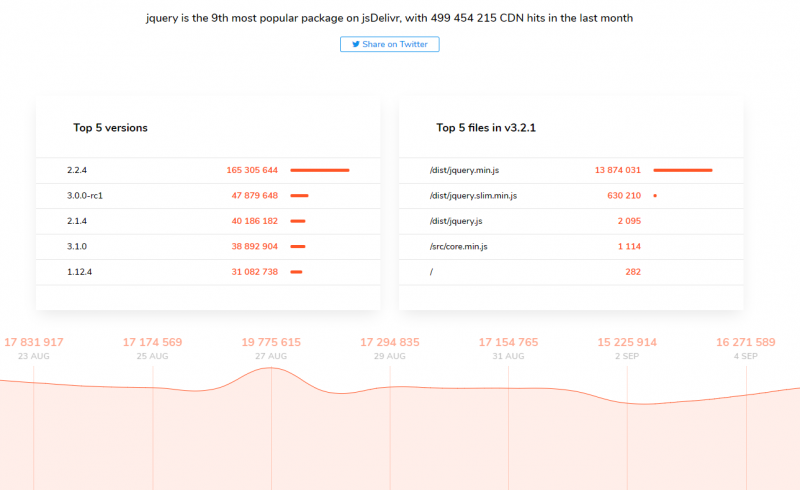Click the Top 5 versions heading
The image size is (800, 490).
110,128
